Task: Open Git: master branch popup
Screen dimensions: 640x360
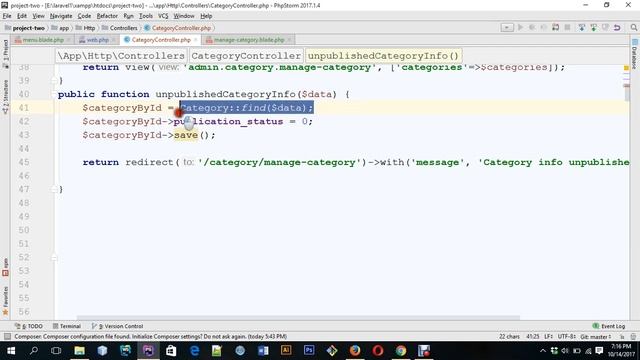Action: click(596, 337)
